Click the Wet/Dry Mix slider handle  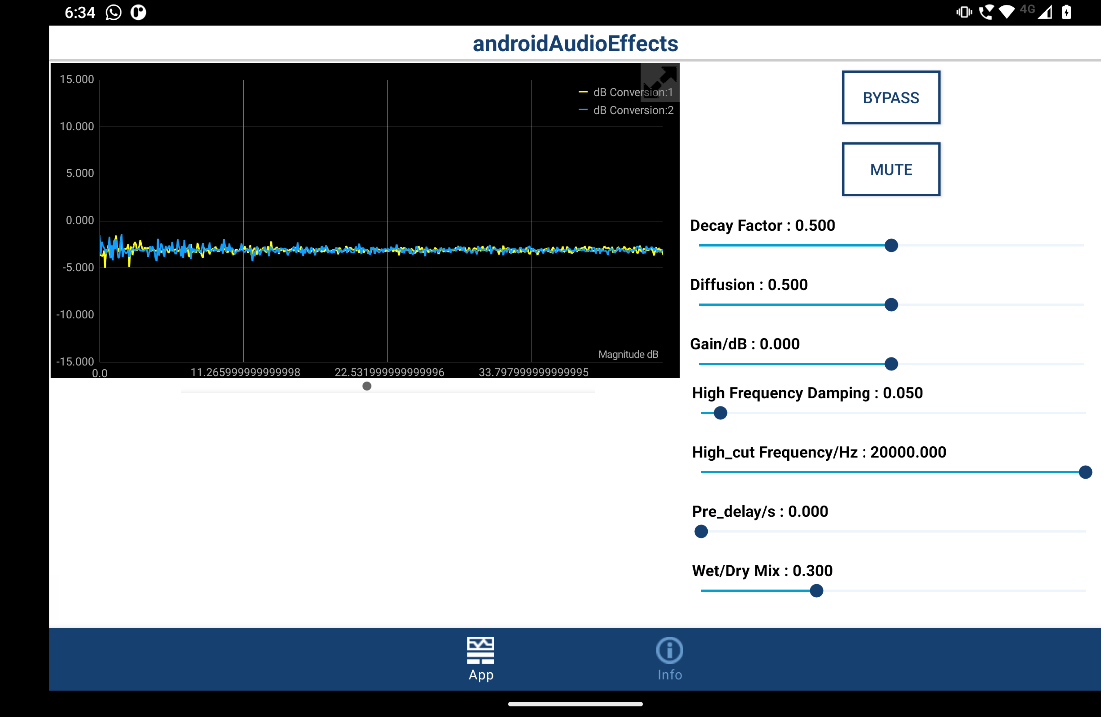point(816,591)
